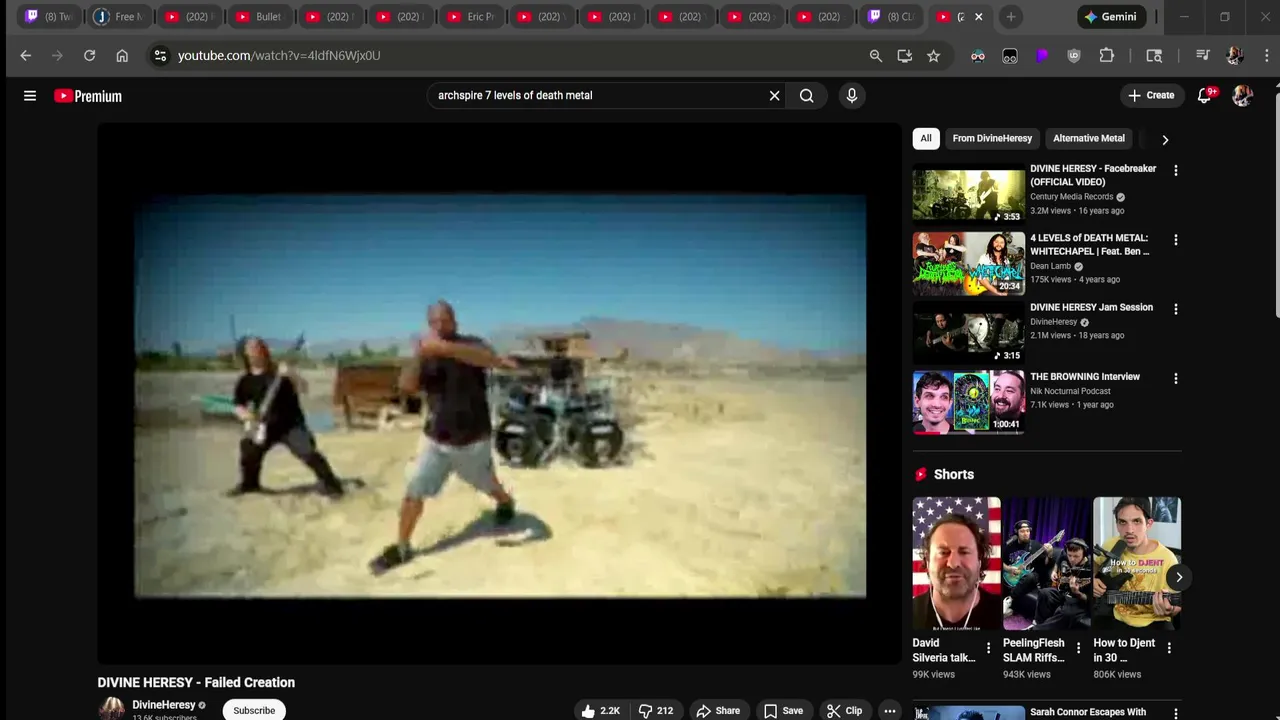
Task: Open Facebreaker video thumbnail
Action: click(968, 194)
